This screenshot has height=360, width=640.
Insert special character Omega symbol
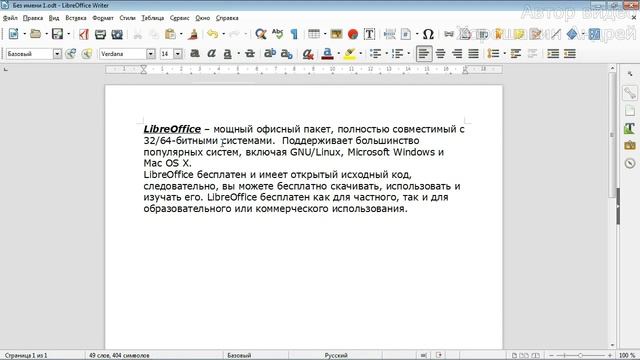(428, 34)
